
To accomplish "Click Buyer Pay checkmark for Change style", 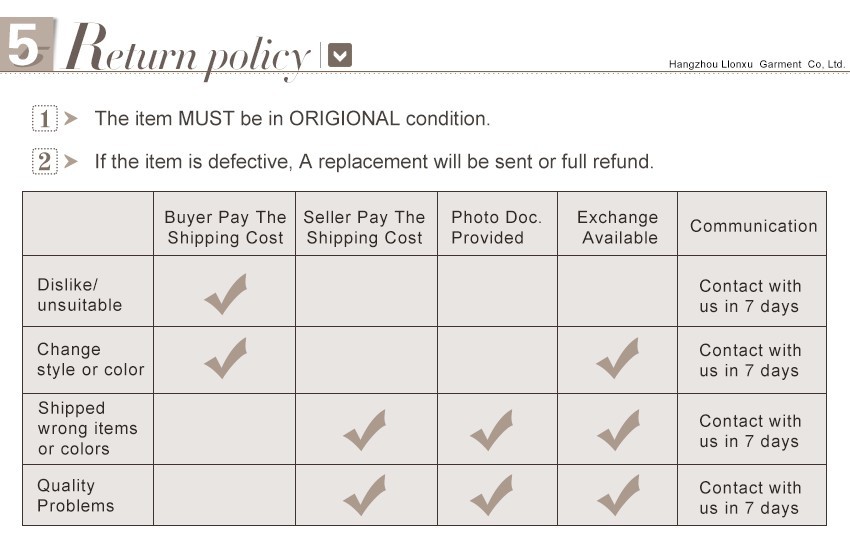I will pos(225,358).
